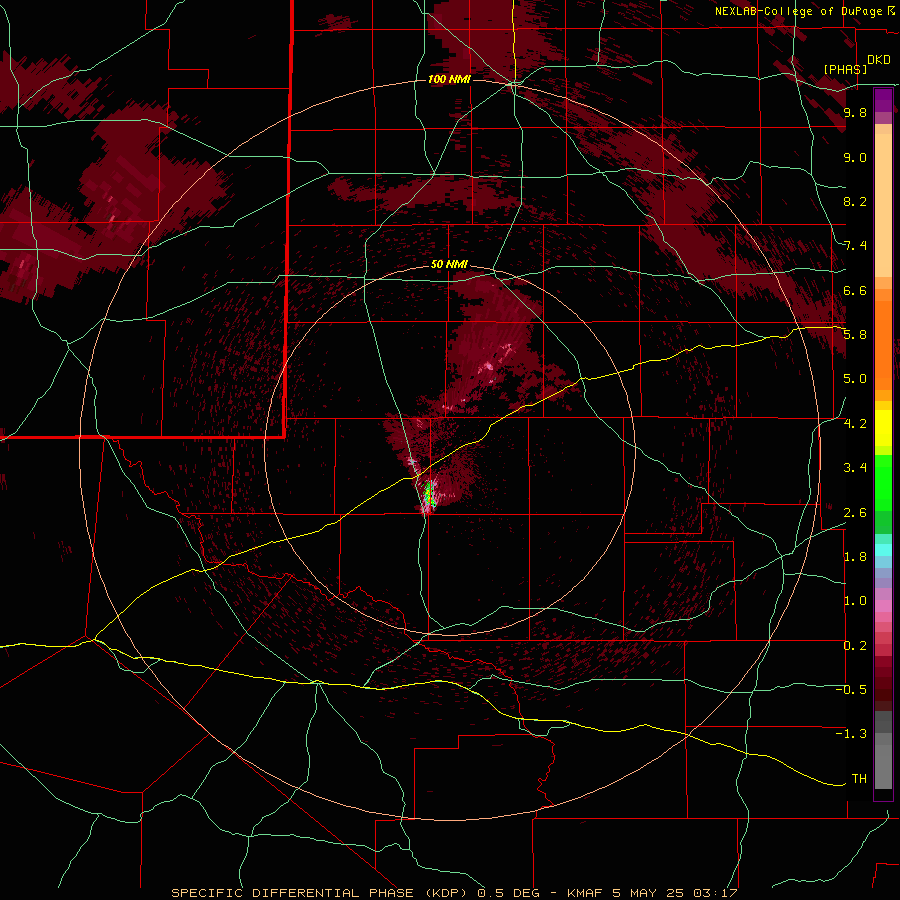Image resolution: width=900 pixels, height=900 pixels.
Task: Click the -1.3 value on color scale
Action: tap(852, 734)
